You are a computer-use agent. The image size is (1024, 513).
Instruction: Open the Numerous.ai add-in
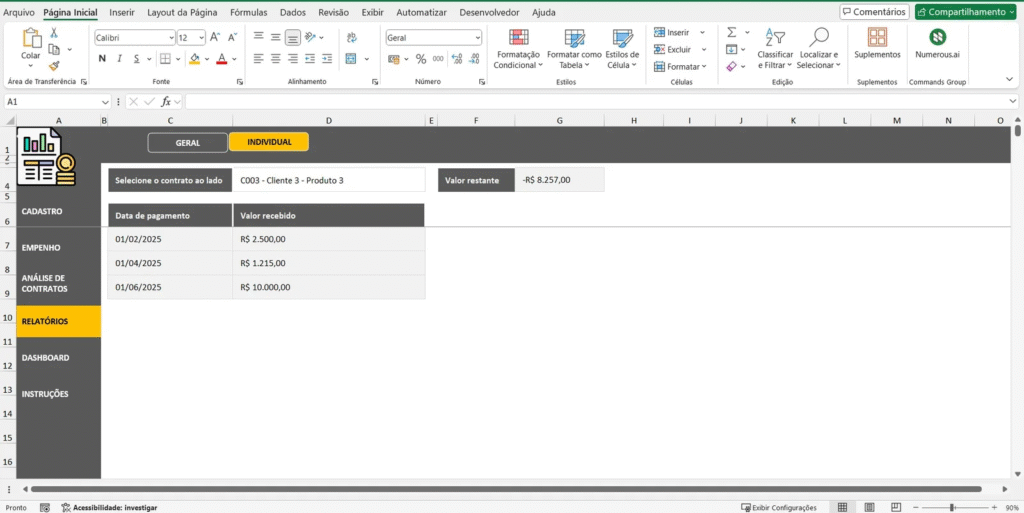pos(937,43)
